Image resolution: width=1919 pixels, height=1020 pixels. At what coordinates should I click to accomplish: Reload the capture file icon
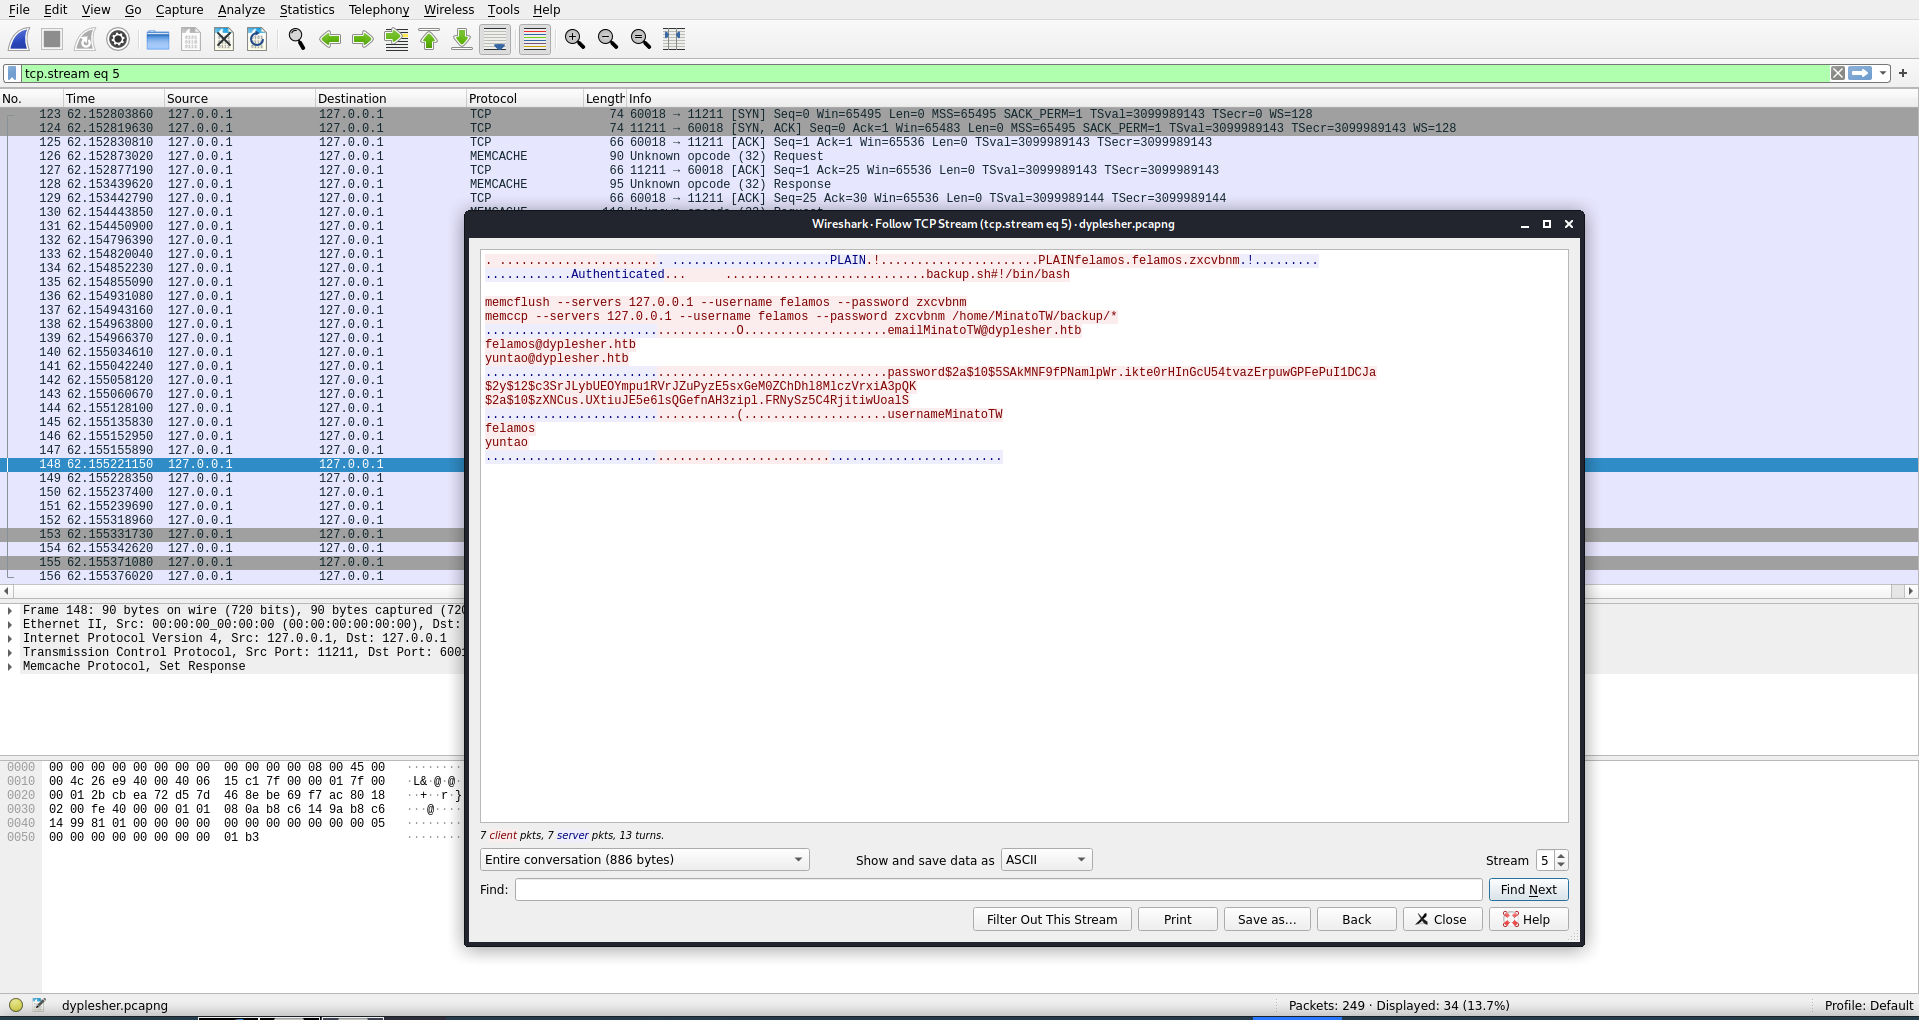(x=257, y=39)
